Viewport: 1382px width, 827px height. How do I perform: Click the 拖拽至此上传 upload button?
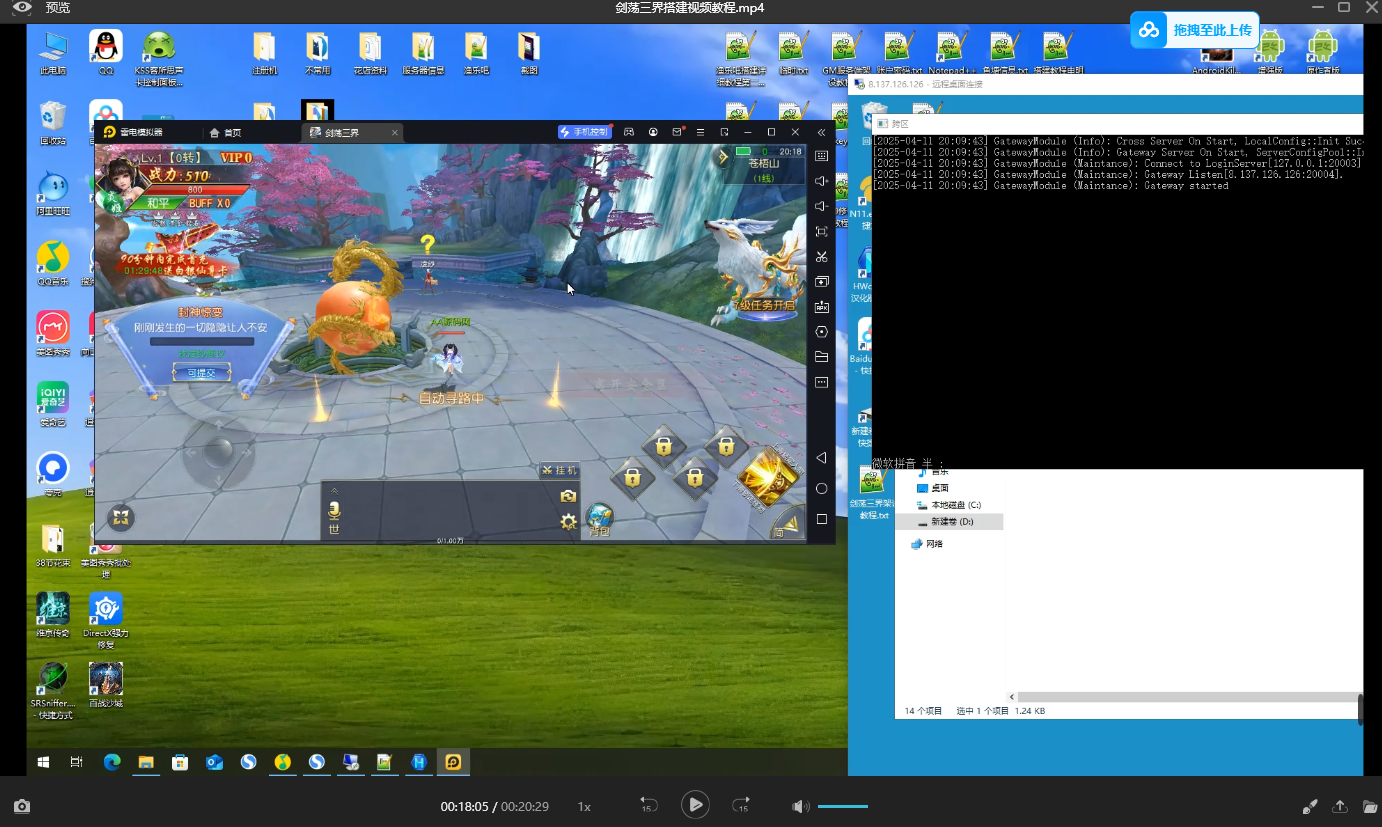pos(1194,30)
